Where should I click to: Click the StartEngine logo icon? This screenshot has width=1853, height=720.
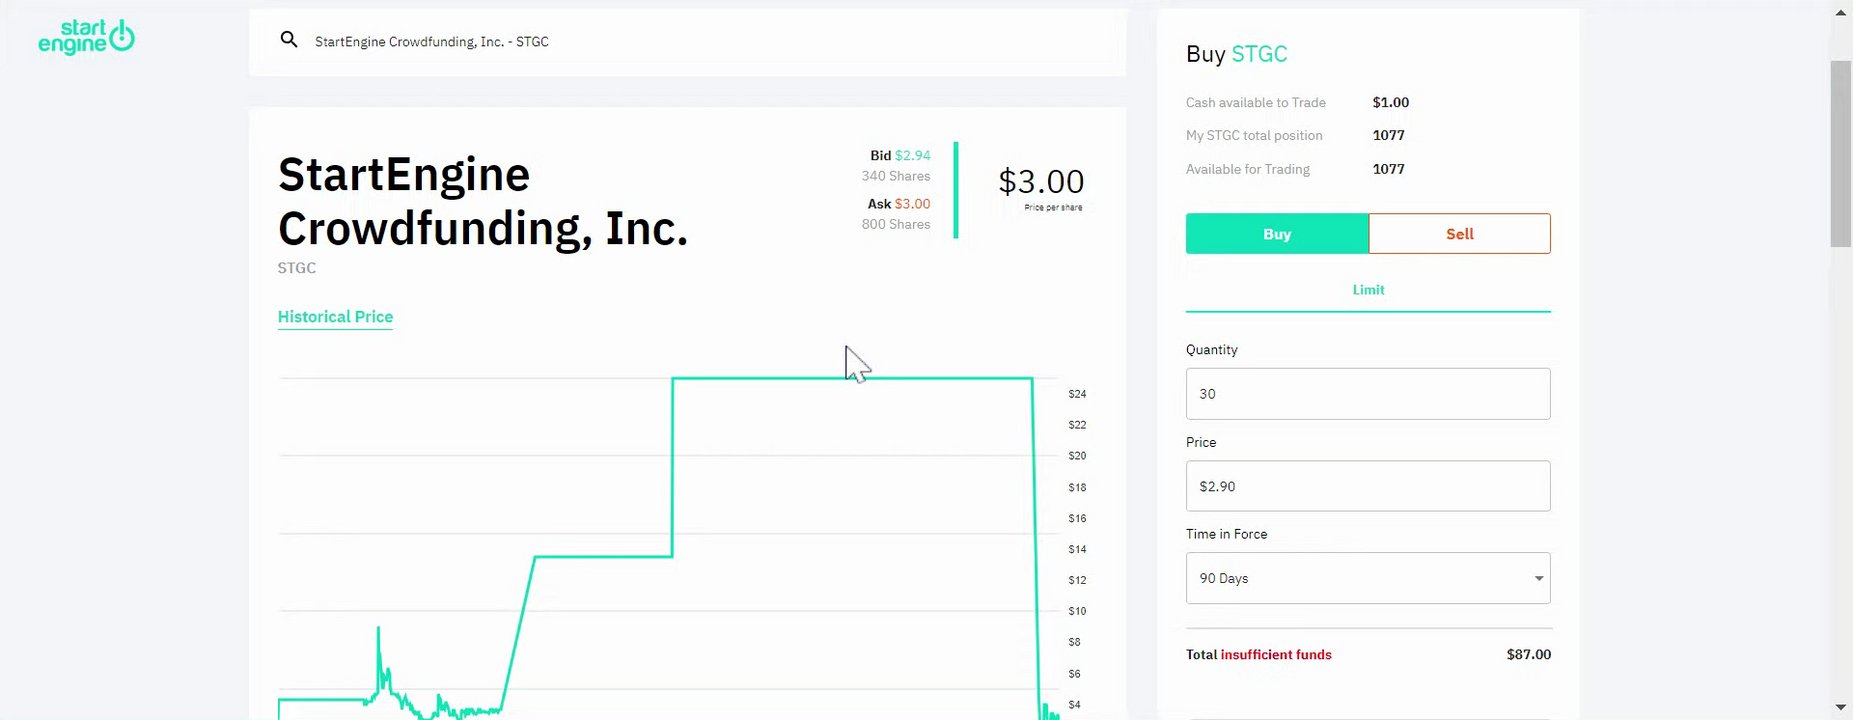click(x=86, y=37)
